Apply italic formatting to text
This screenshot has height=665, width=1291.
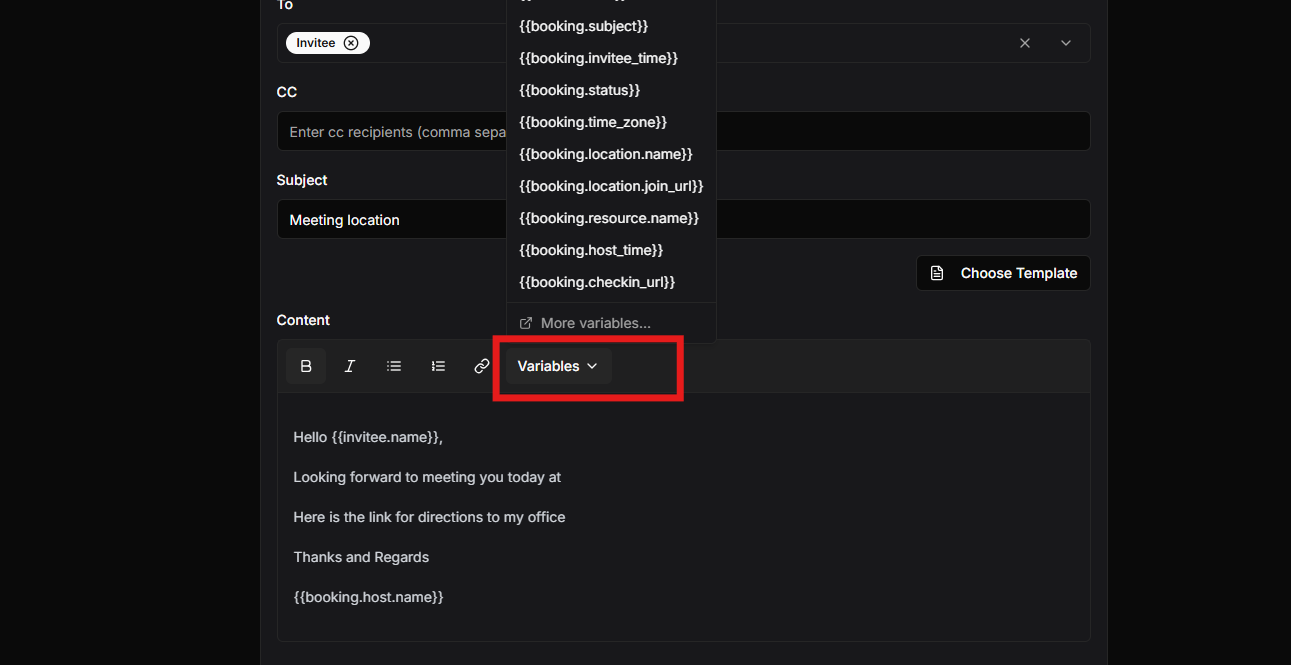350,366
